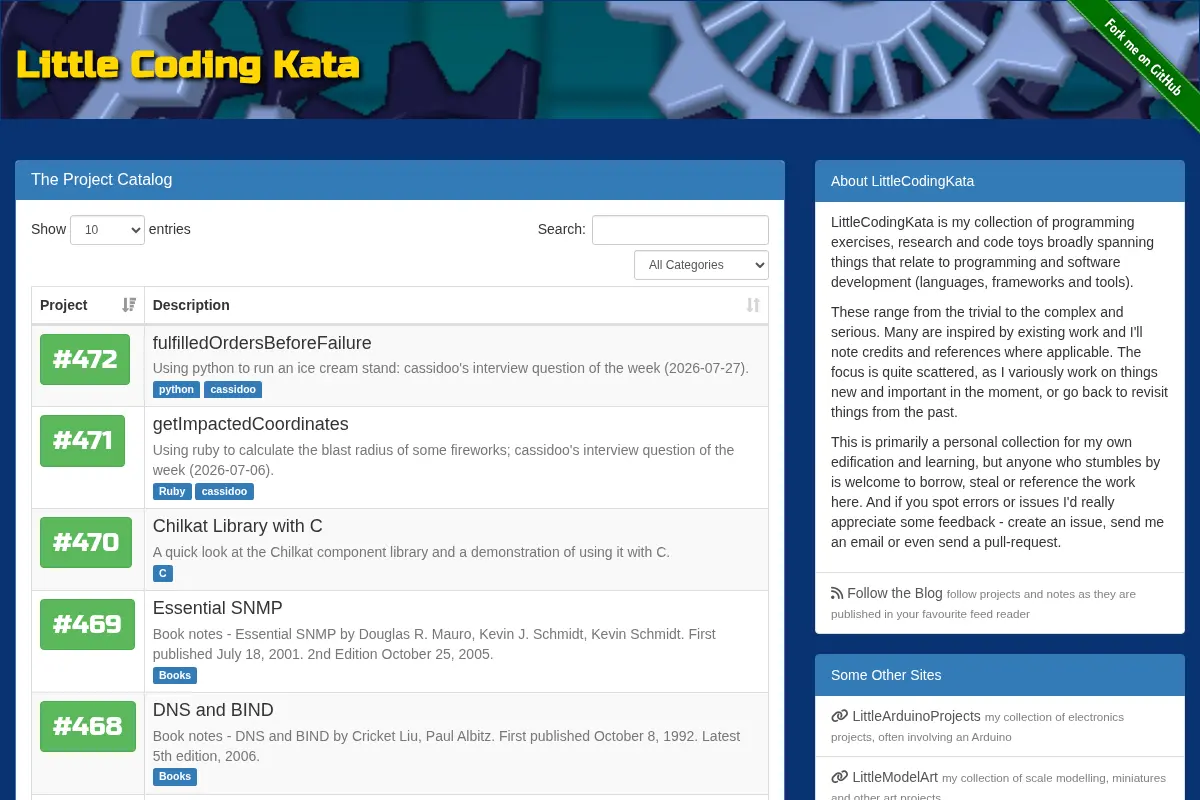Click link icon beside LittleModelArt
This screenshot has height=800, width=1200.
(x=840, y=777)
